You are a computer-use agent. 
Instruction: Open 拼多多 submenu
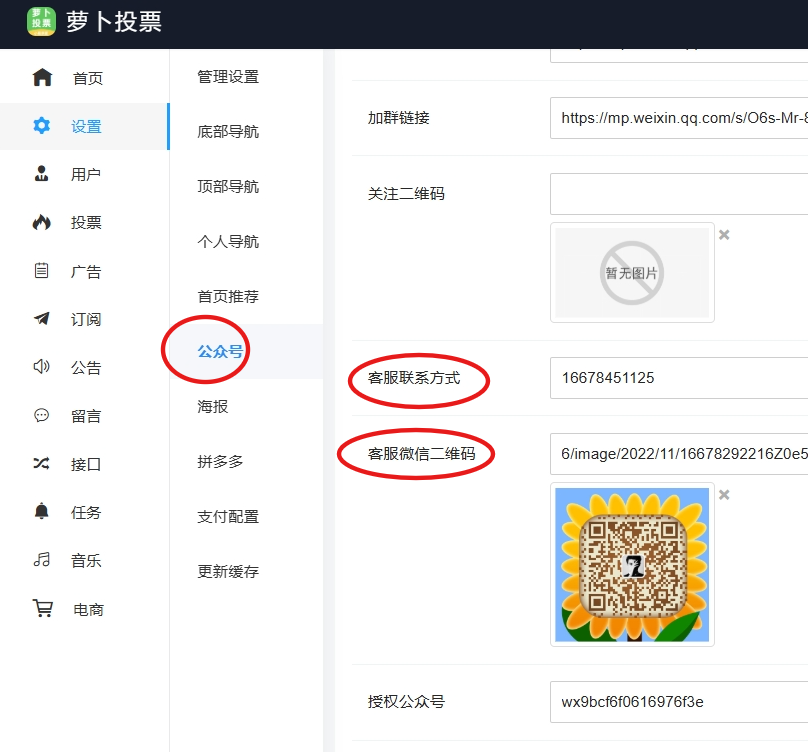tap(220, 461)
